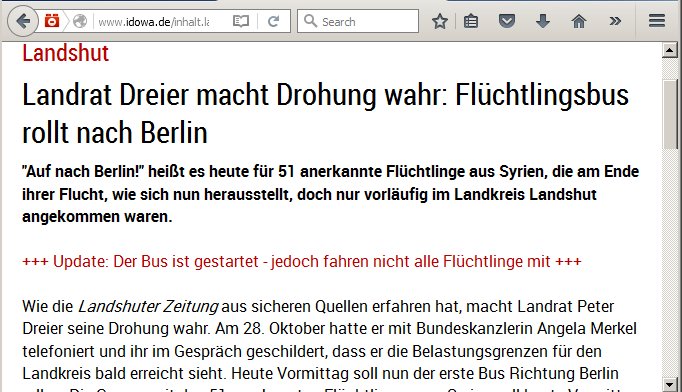Open the red camera extension icon

pos(52,20)
